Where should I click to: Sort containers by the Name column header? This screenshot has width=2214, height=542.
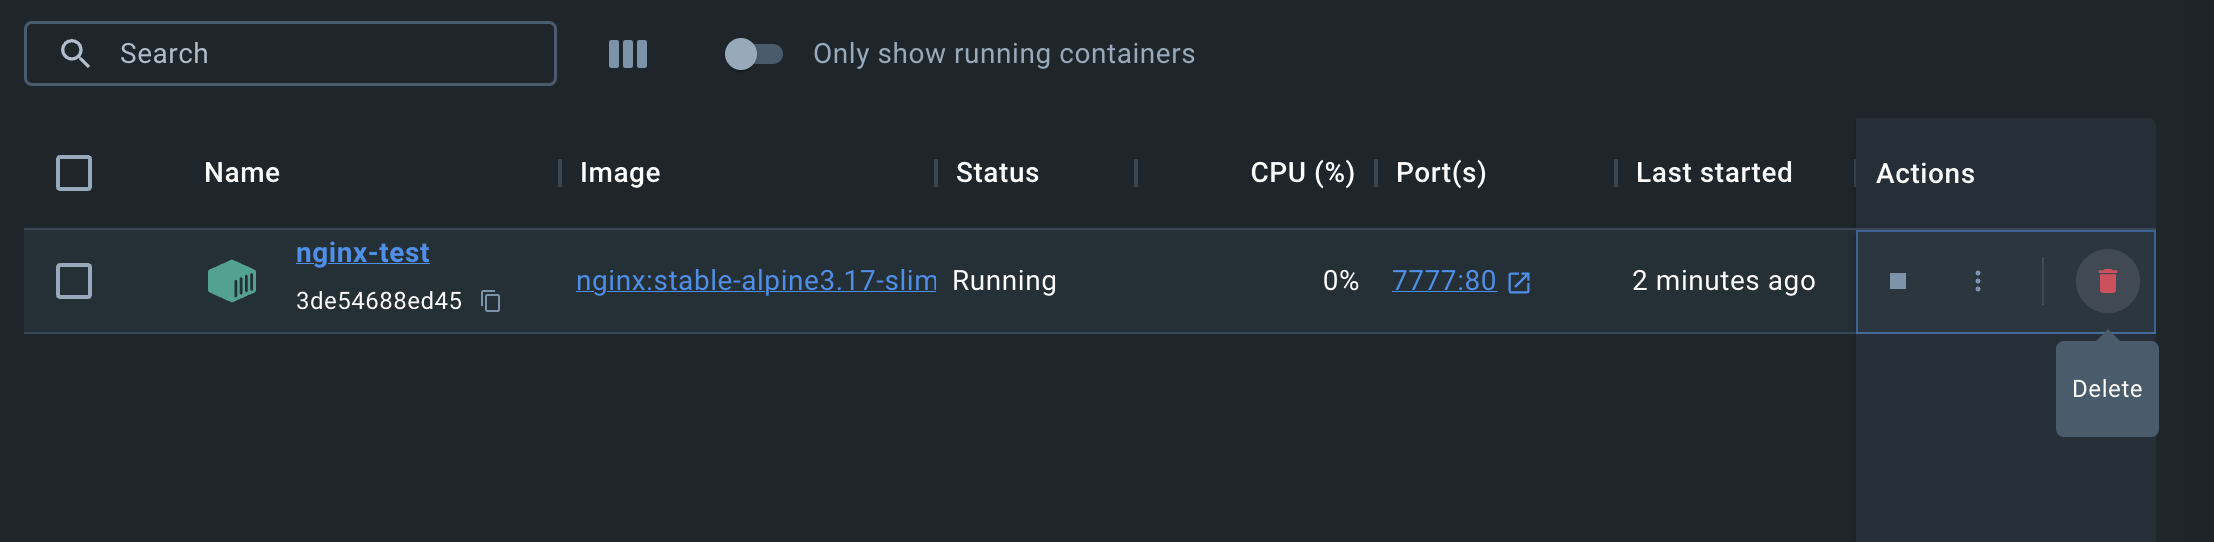click(242, 173)
